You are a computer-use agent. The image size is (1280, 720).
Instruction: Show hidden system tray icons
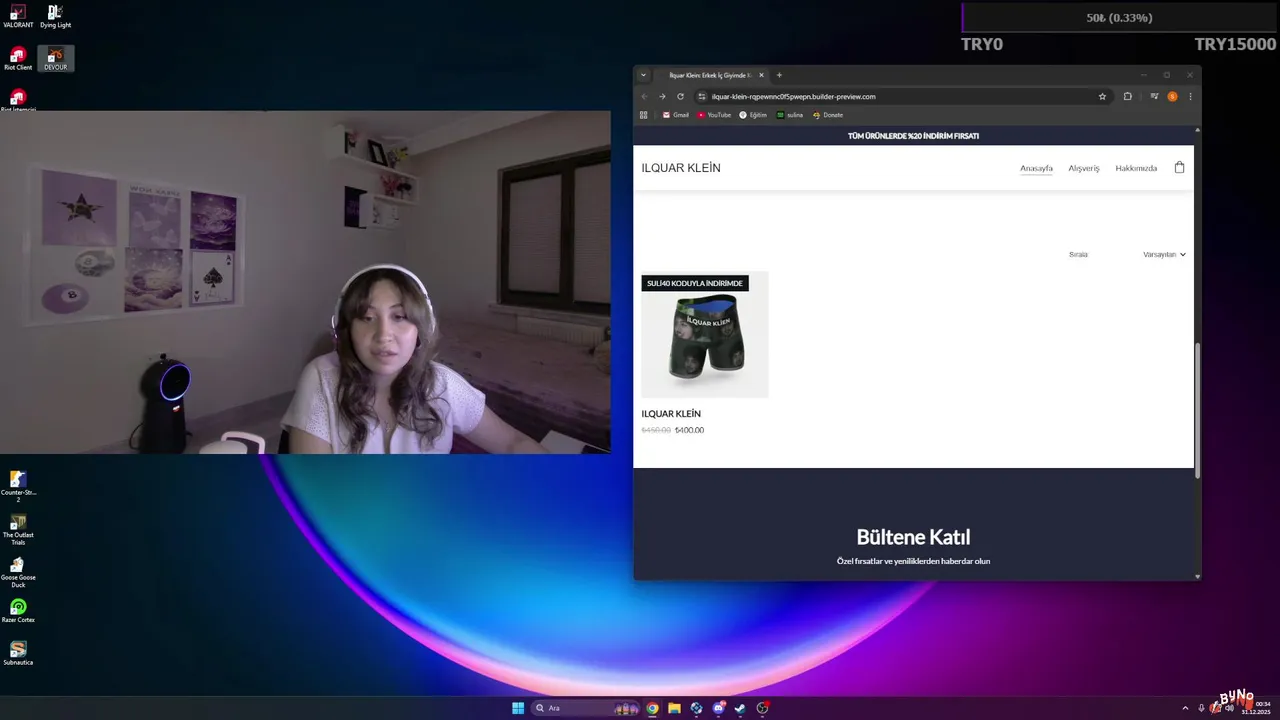click(1185, 708)
